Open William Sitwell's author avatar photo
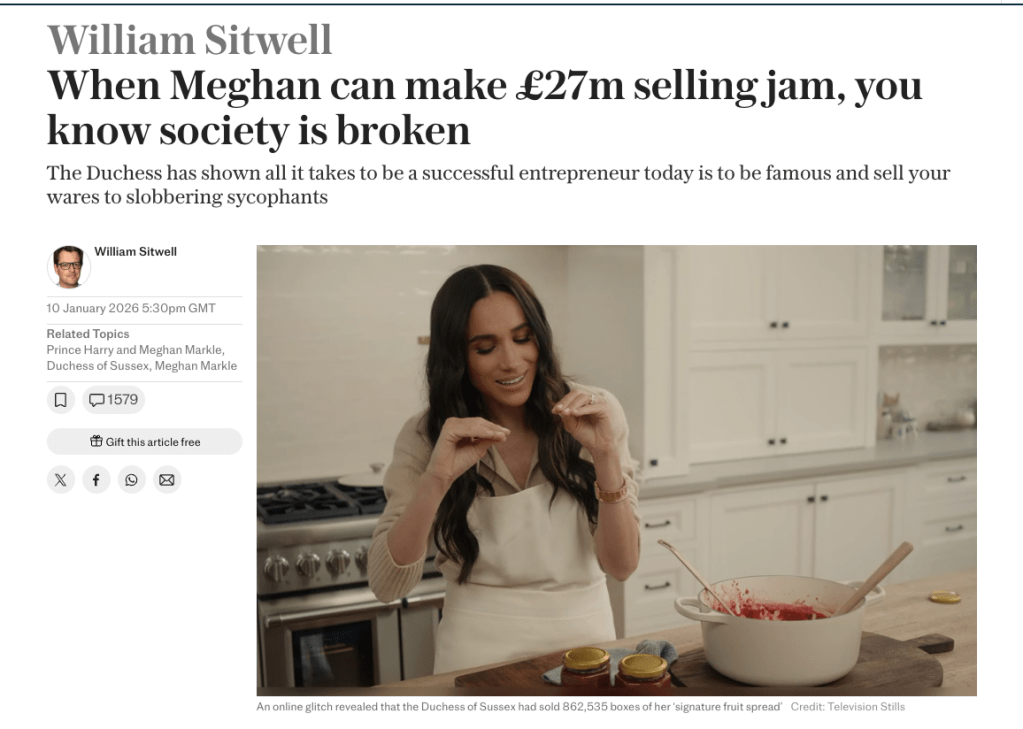 69,267
